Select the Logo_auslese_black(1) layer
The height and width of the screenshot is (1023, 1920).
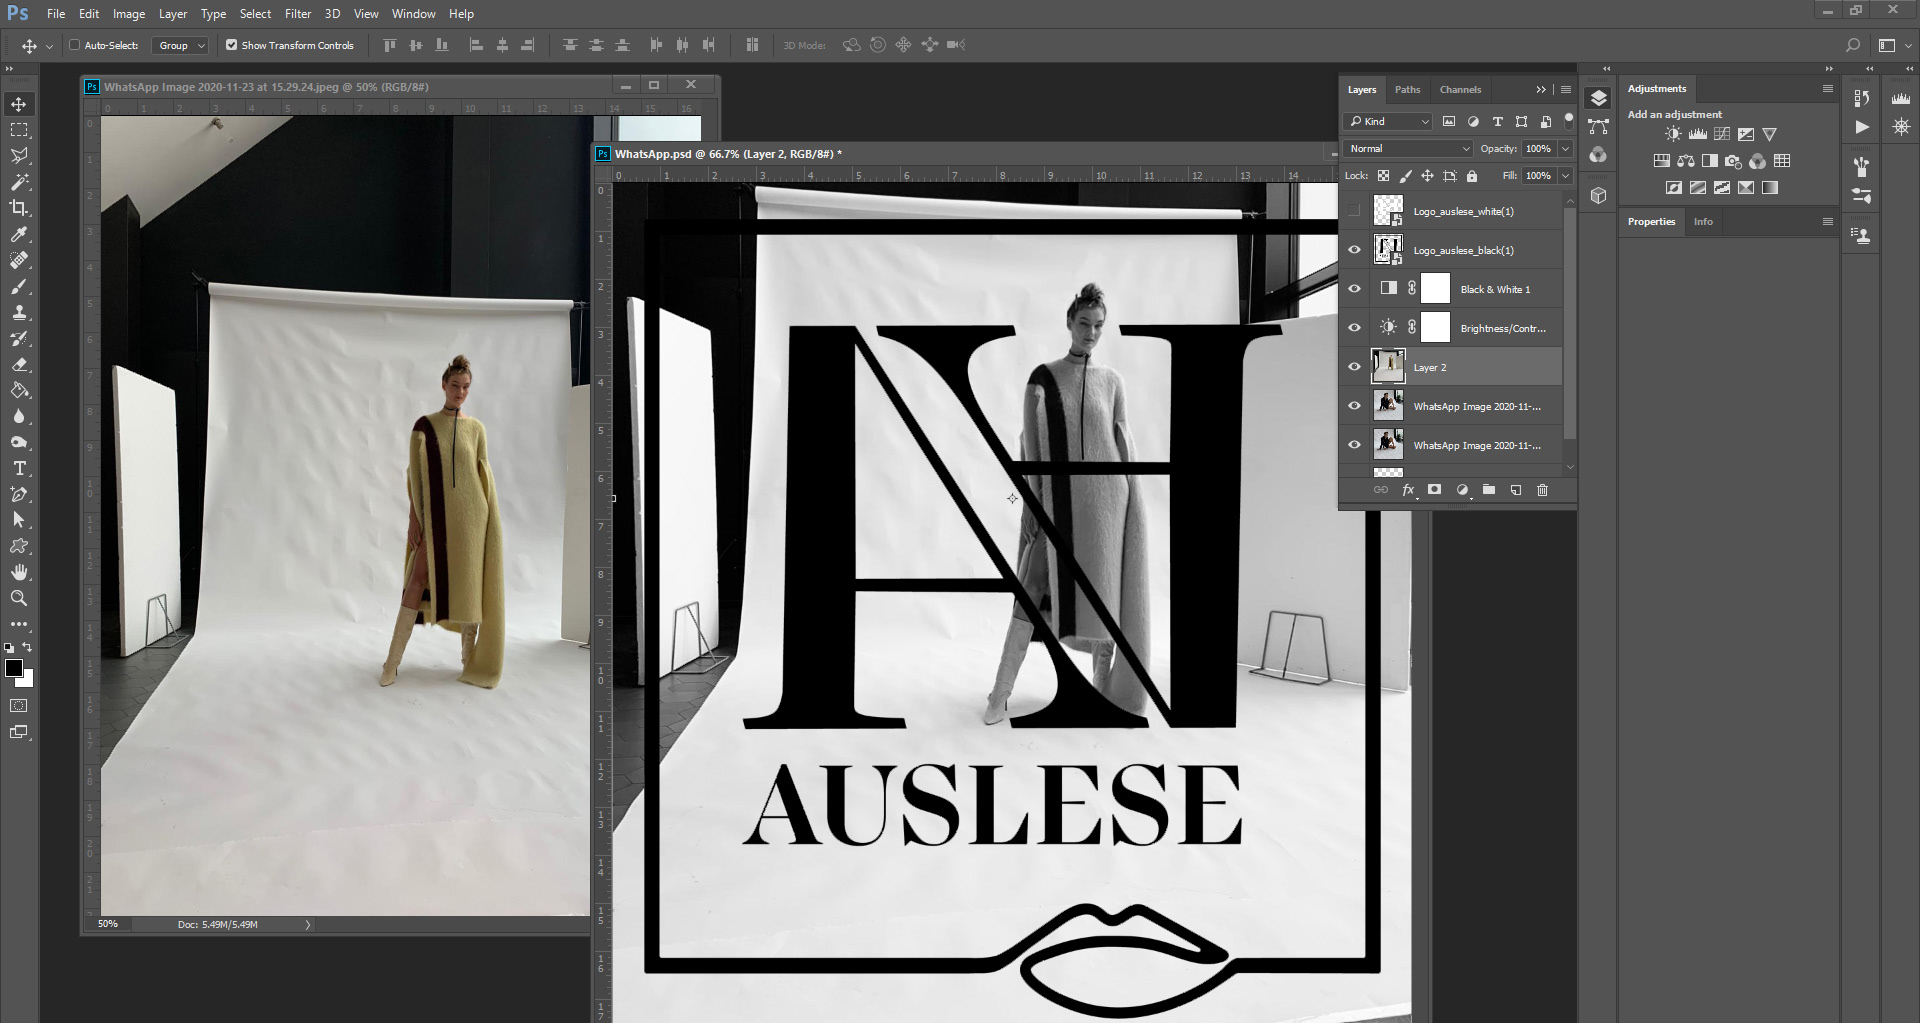(1463, 250)
